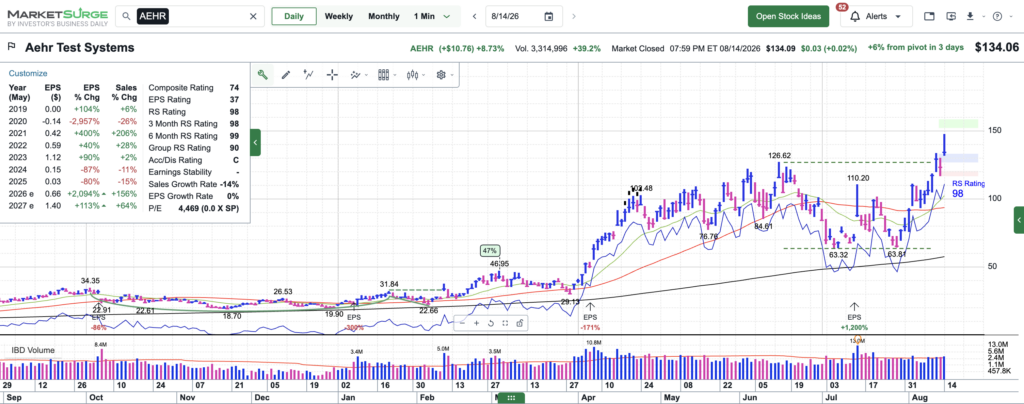The width and height of the screenshot is (1024, 404).
Task: Expand the right side panel green tab
Action: click(1019, 220)
